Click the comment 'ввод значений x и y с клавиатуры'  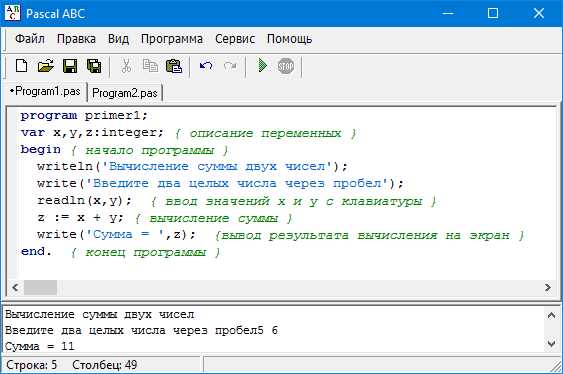click(293, 201)
